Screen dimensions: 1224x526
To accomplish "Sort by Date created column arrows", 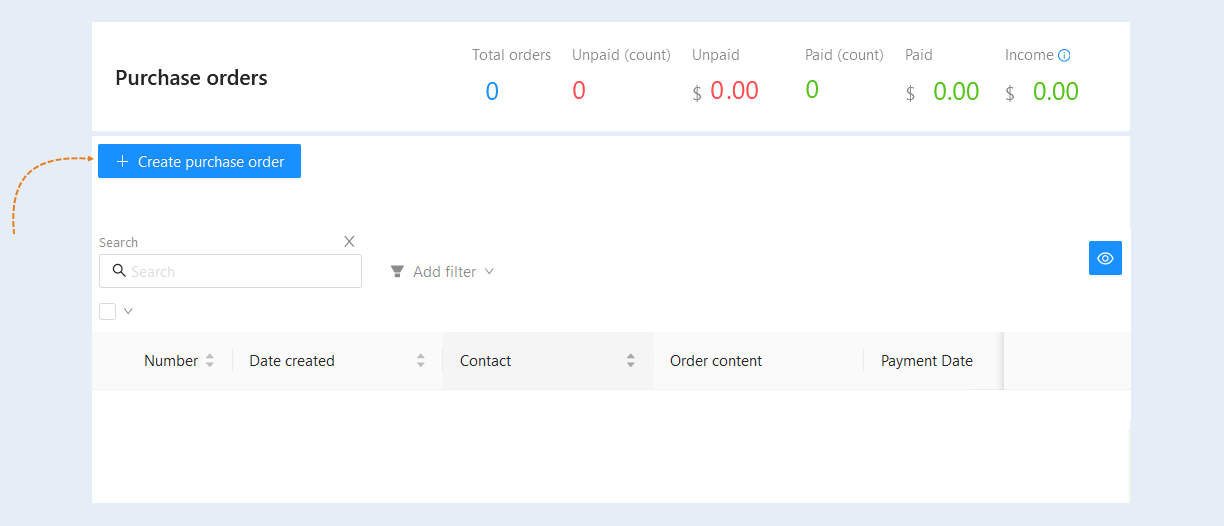I will coord(421,361).
